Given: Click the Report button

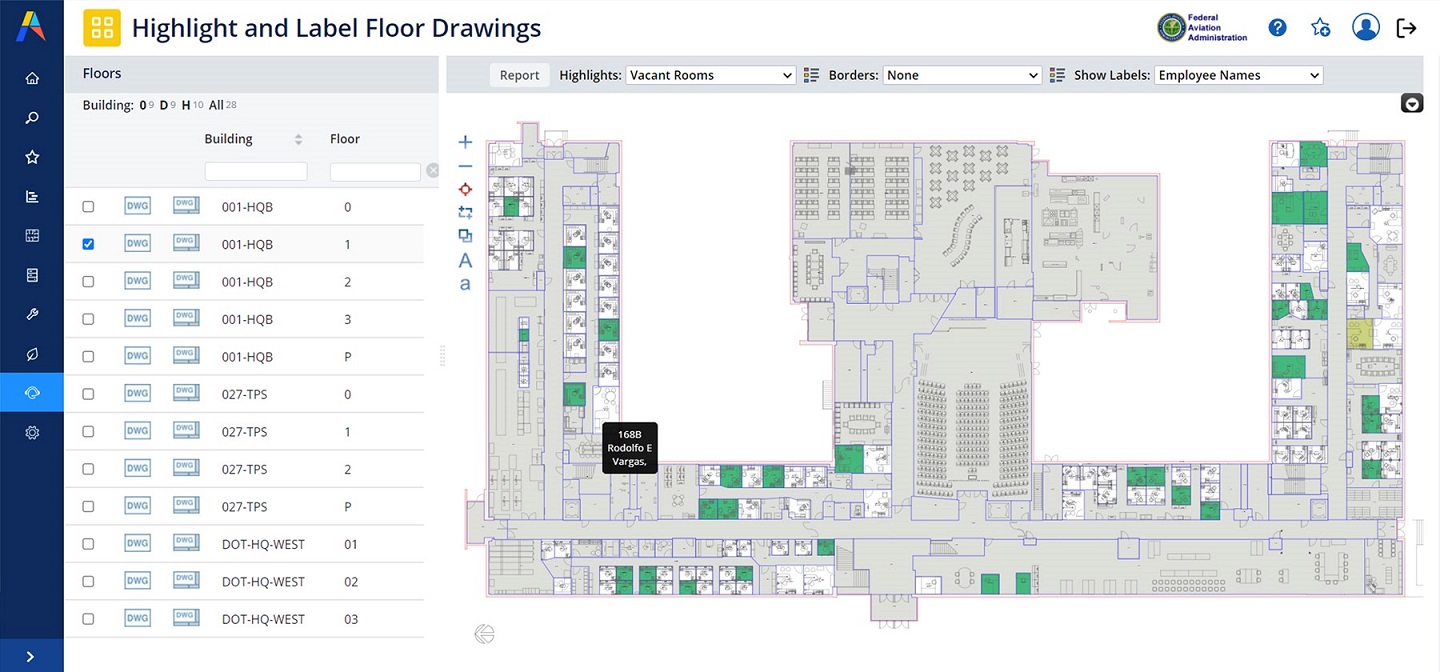Looking at the screenshot, I should point(519,75).
